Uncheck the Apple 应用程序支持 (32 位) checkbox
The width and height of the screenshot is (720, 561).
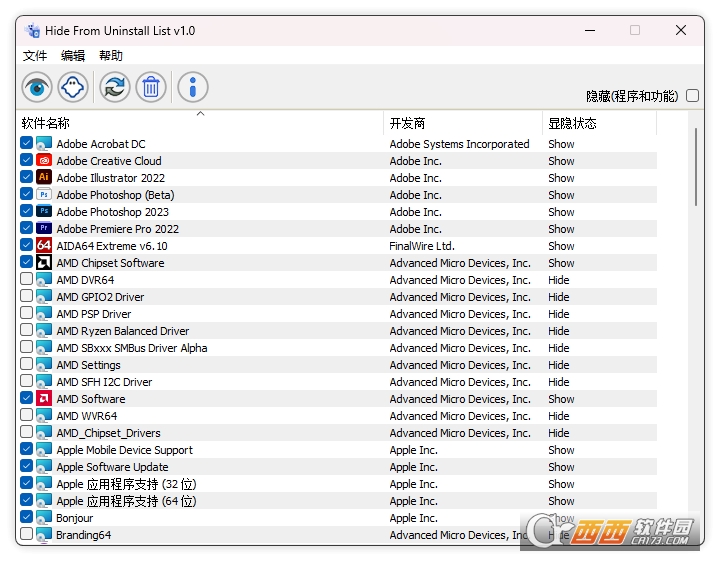[x=27, y=482]
